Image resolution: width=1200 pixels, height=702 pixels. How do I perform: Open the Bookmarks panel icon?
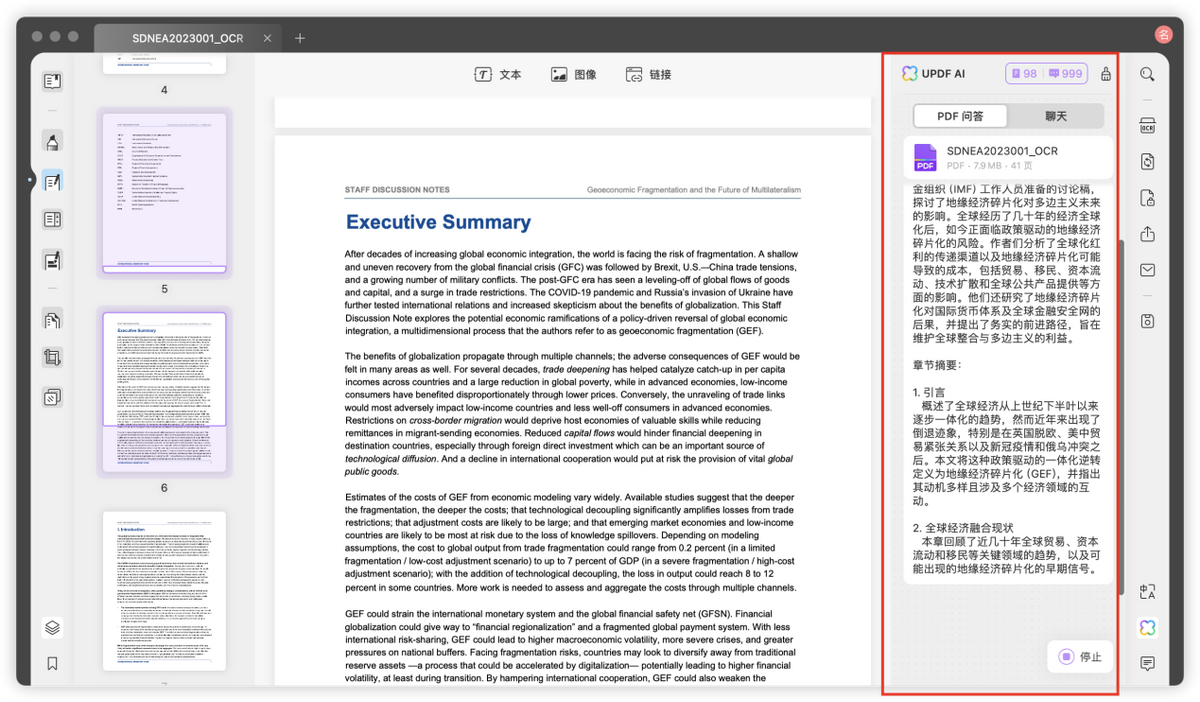[x=53, y=663]
